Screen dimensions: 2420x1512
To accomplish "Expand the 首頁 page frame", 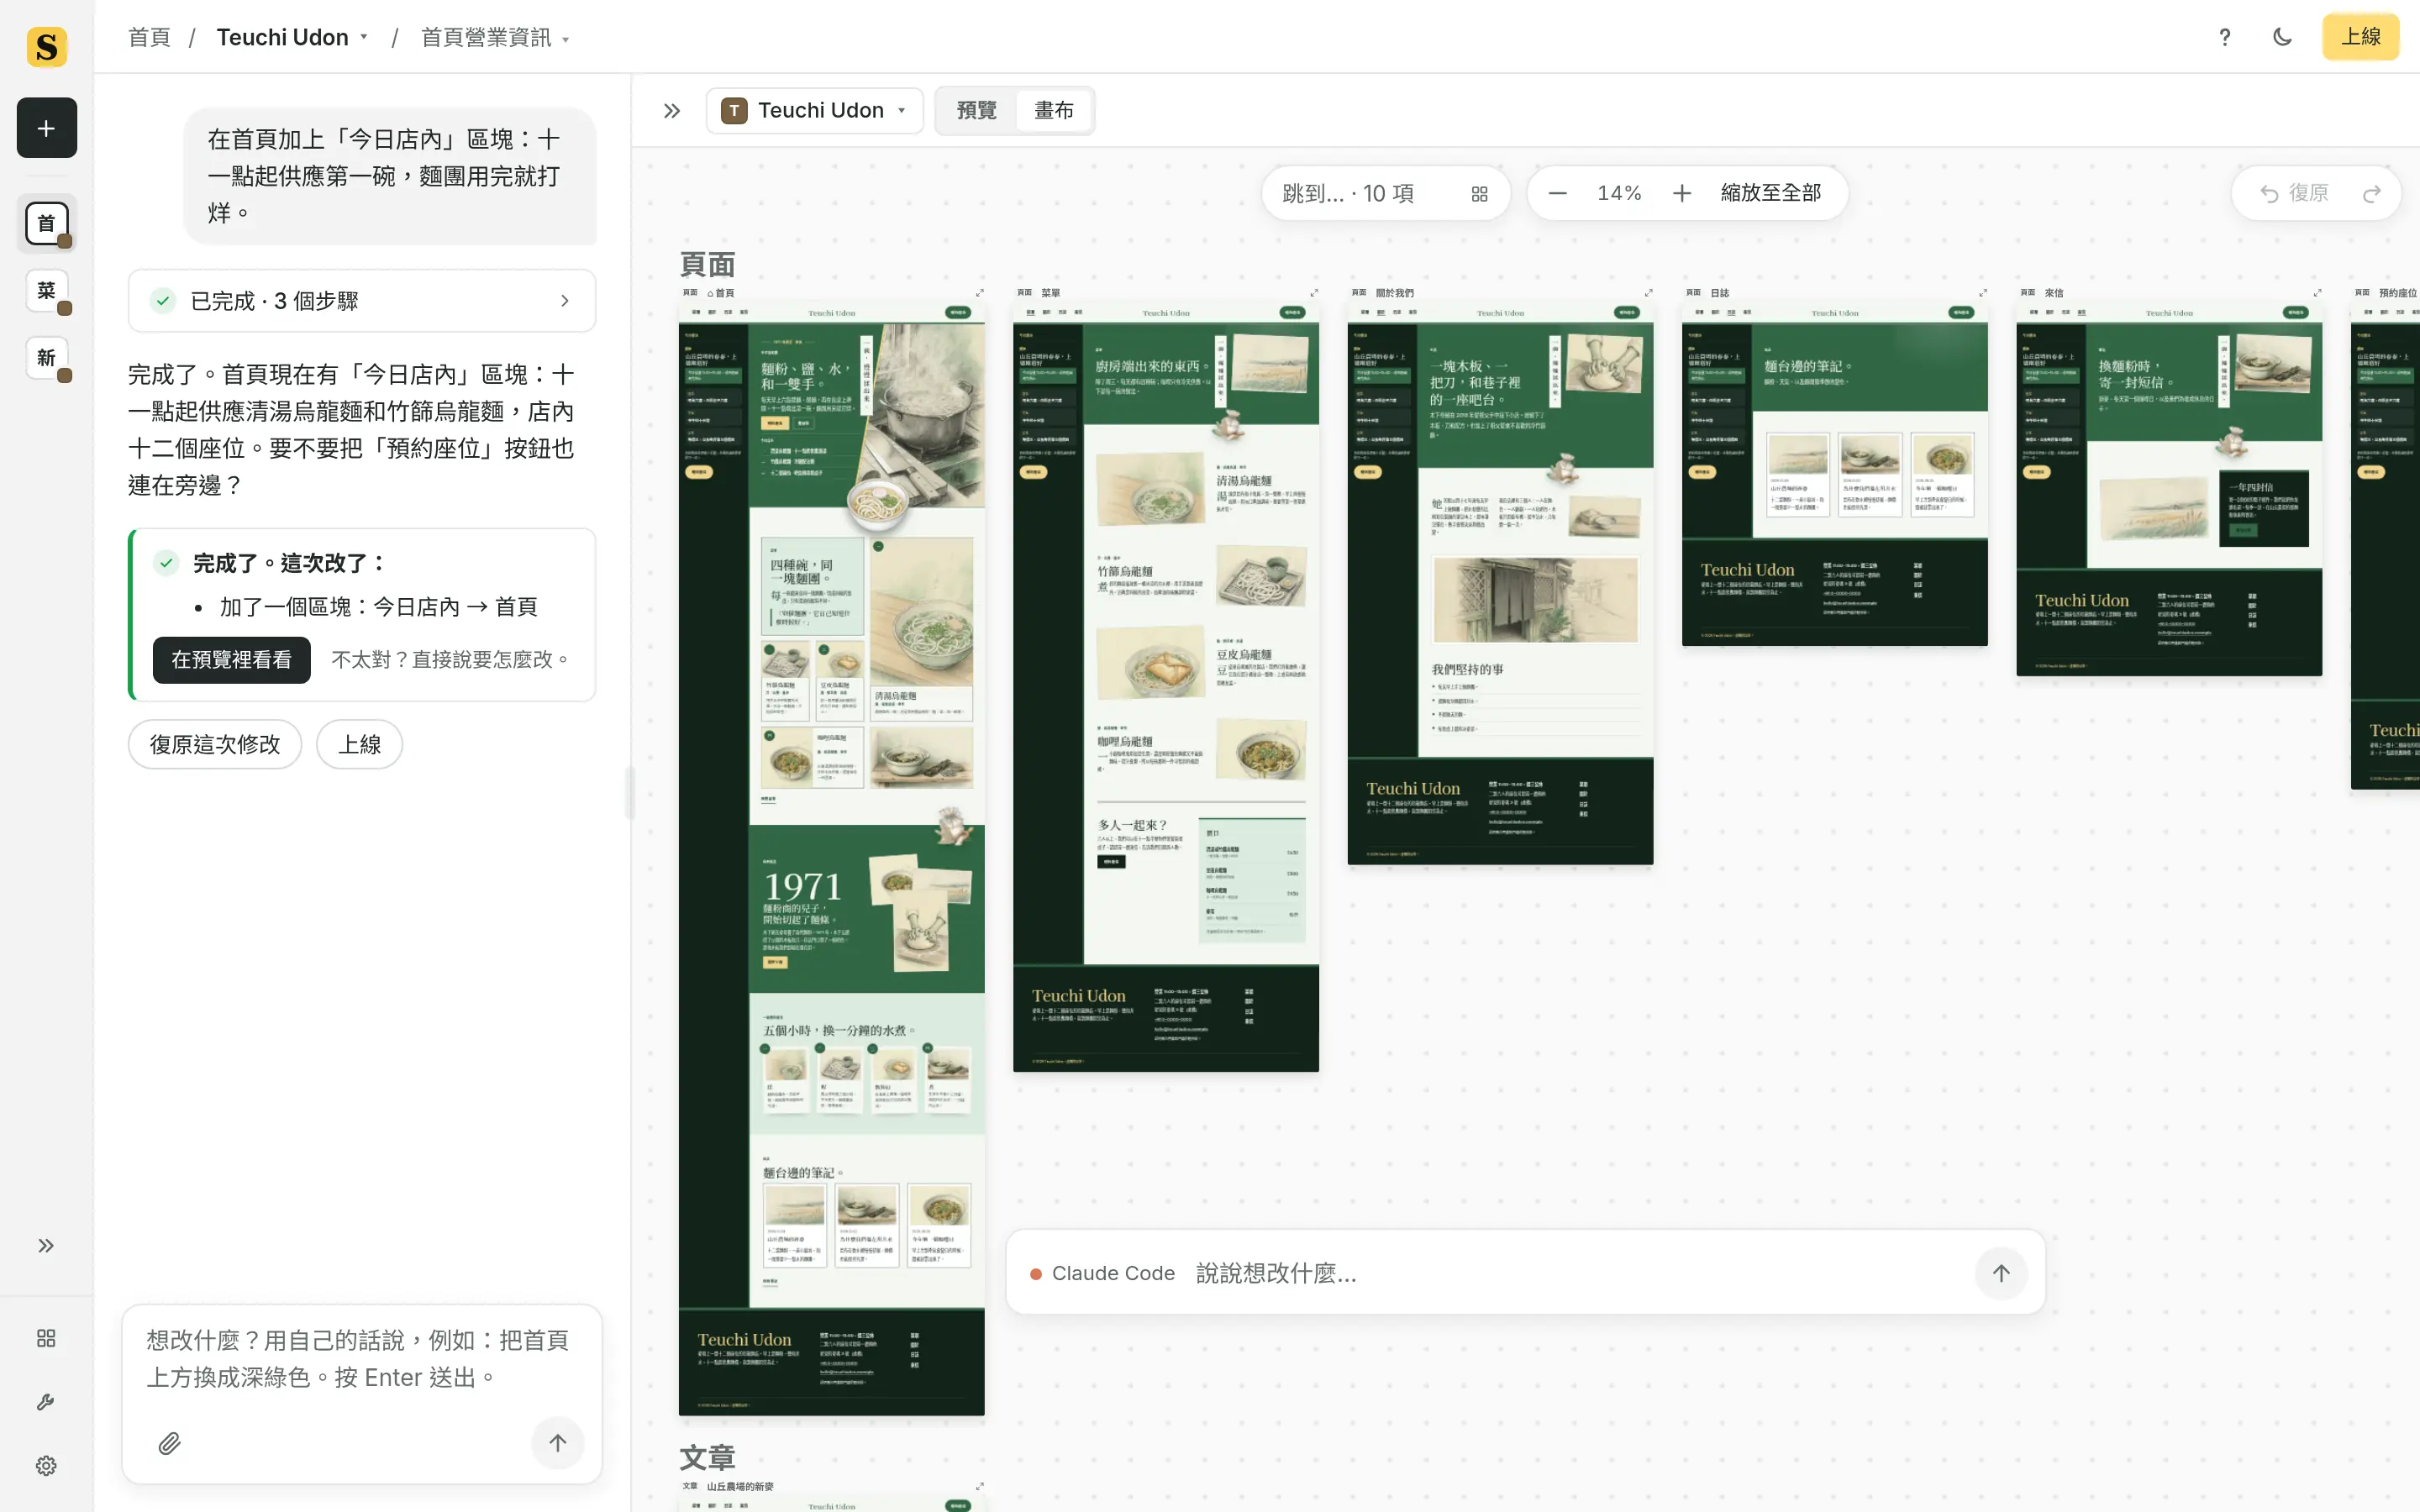I will [x=980, y=293].
